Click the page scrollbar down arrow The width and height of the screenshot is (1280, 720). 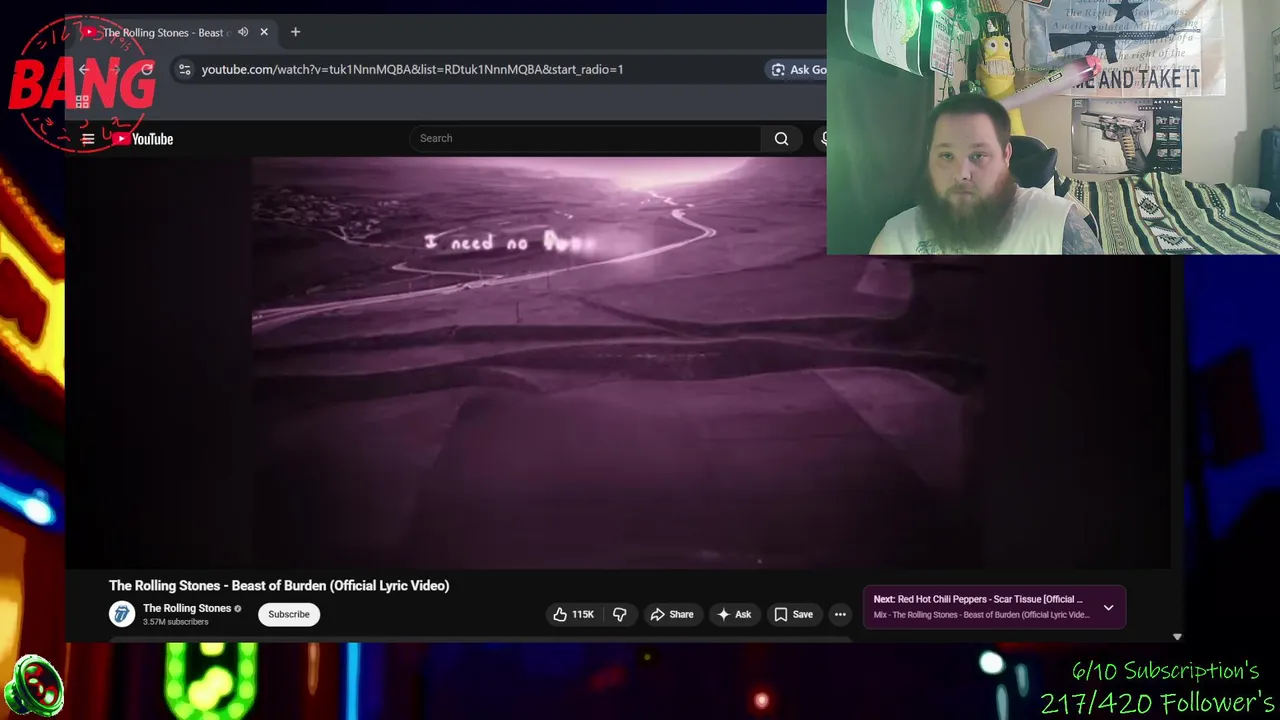coord(1177,636)
